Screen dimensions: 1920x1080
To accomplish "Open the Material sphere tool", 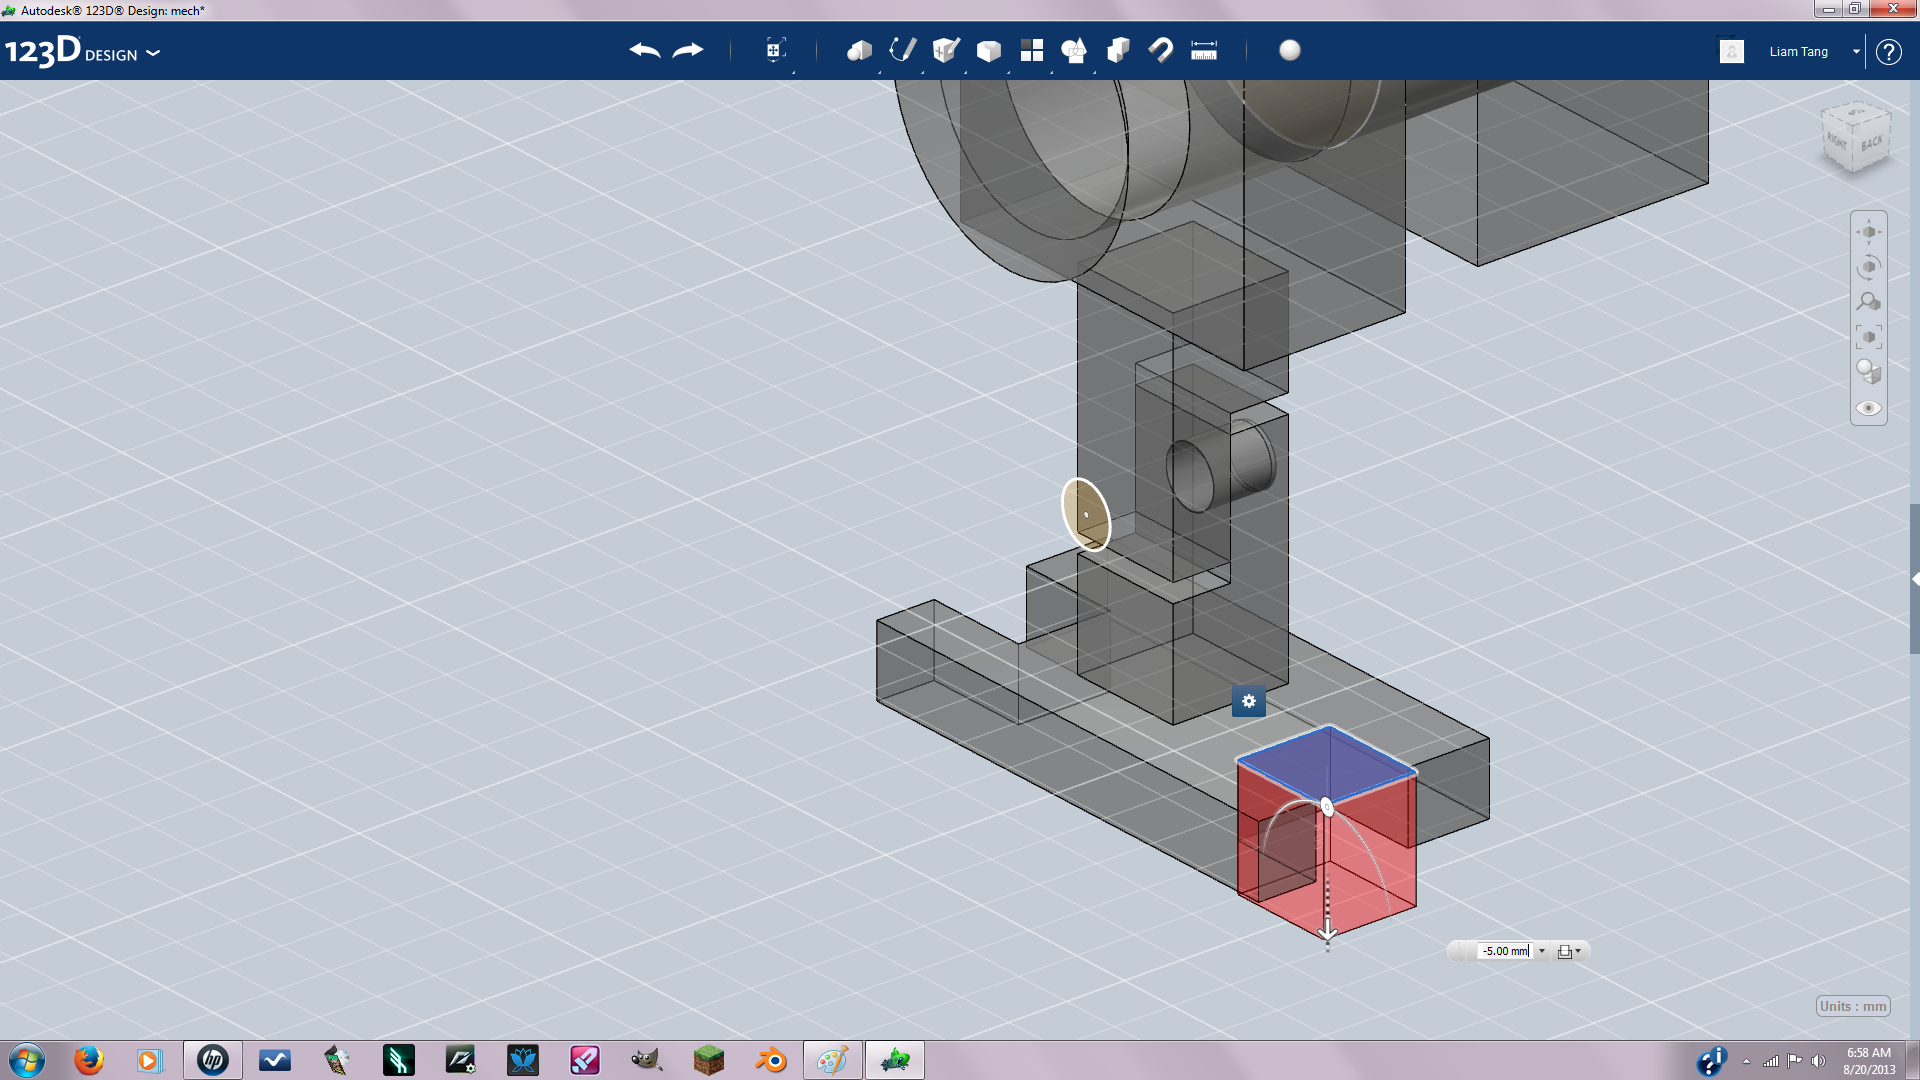I will tap(1290, 50).
